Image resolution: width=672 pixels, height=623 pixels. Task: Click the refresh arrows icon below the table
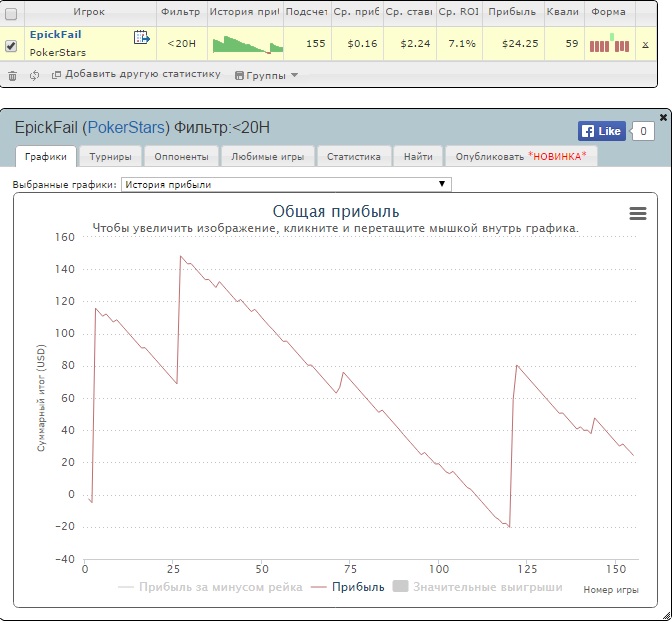pyautogui.click(x=34, y=75)
